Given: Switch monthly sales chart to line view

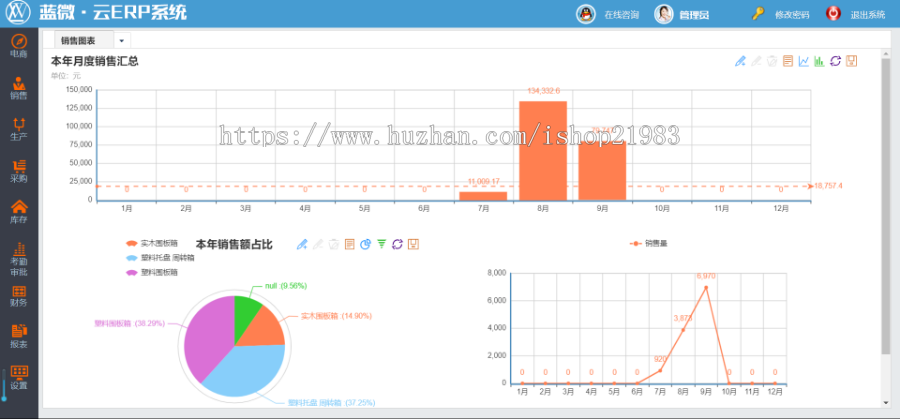Looking at the screenshot, I should point(803,61).
